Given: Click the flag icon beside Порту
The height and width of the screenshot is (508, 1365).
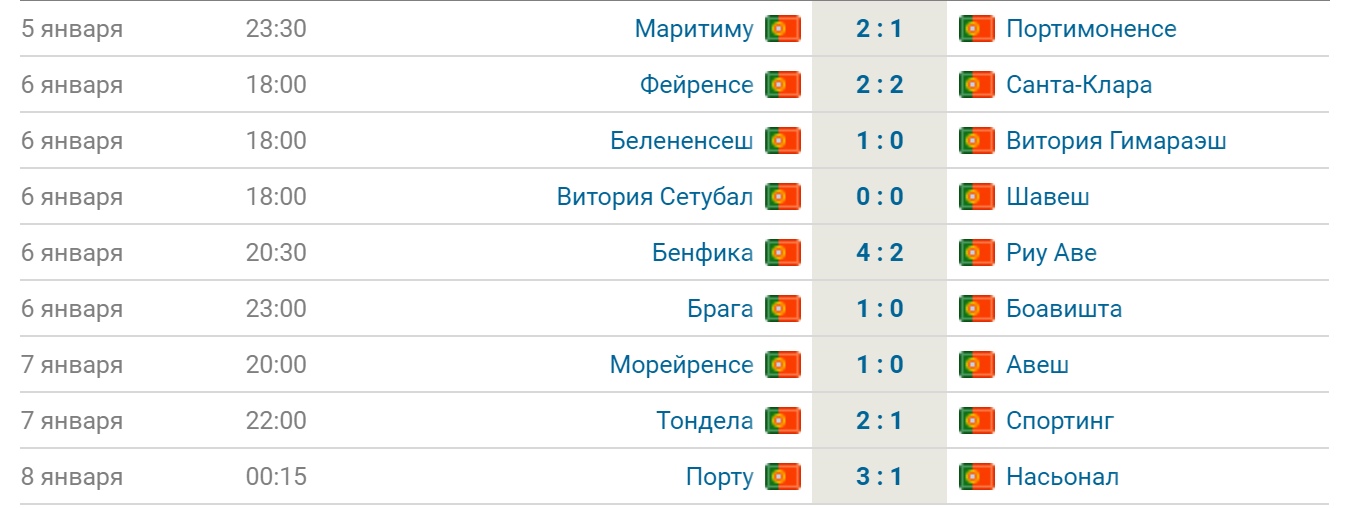Looking at the screenshot, I should (783, 477).
